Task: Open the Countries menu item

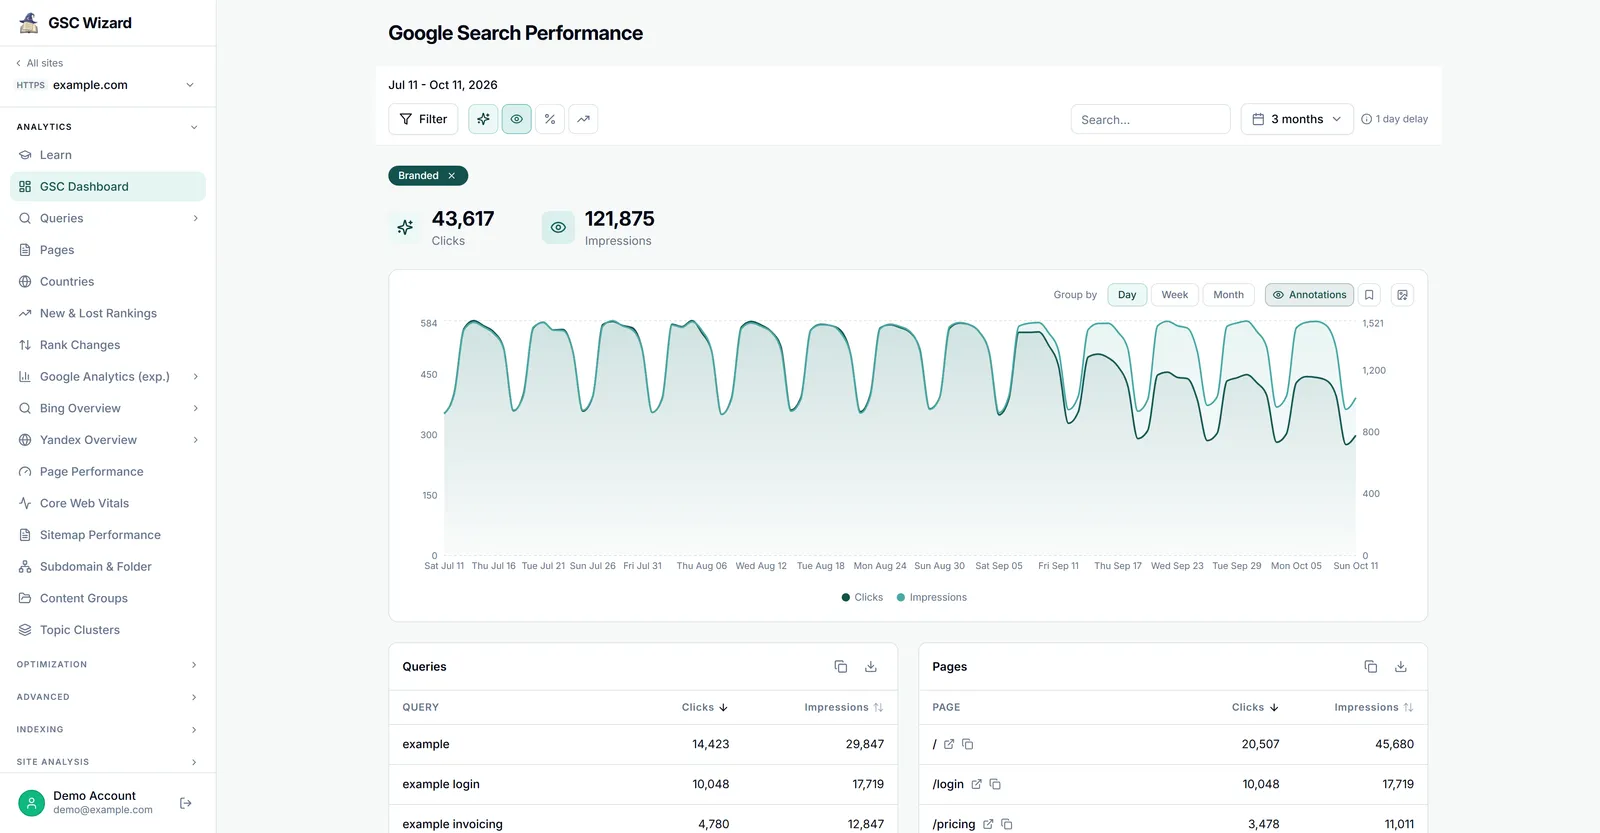Action: click(x=108, y=282)
